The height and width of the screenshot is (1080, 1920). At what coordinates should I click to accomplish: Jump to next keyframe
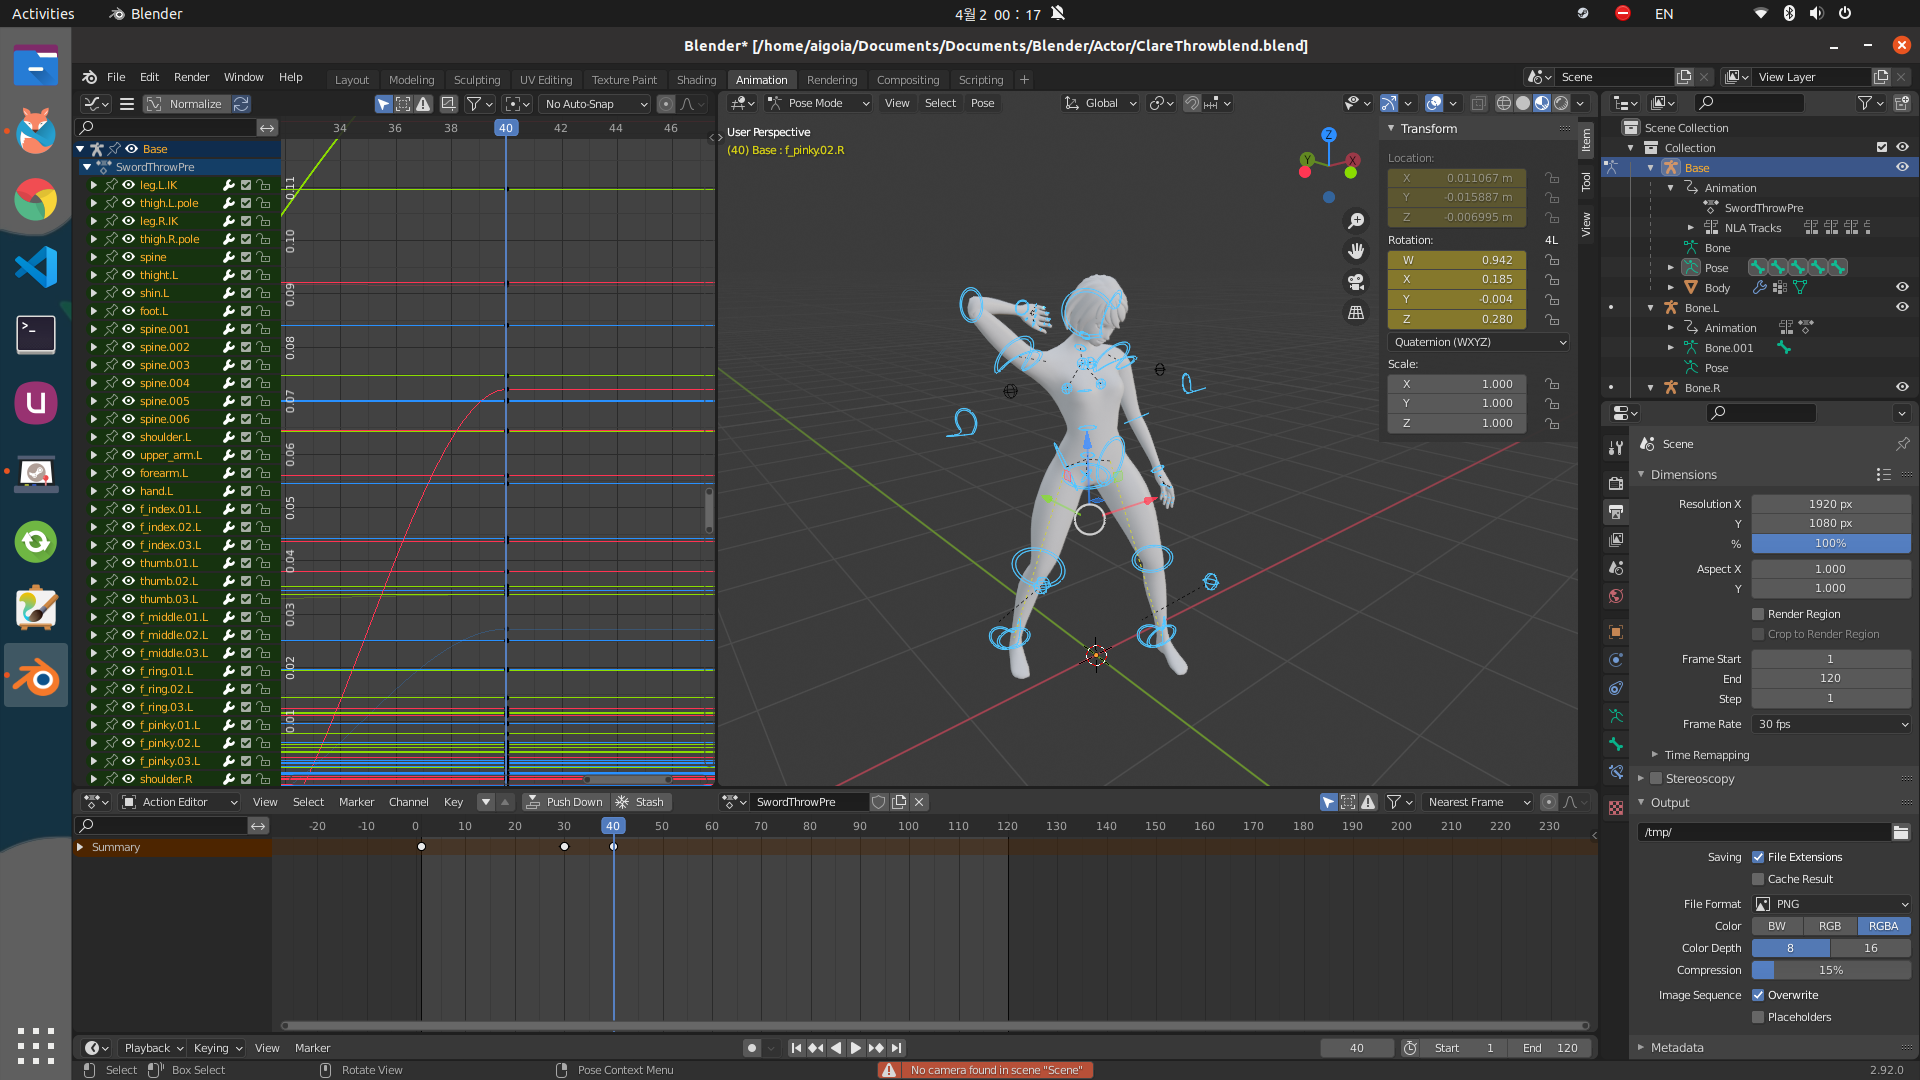(x=876, y=1048)
